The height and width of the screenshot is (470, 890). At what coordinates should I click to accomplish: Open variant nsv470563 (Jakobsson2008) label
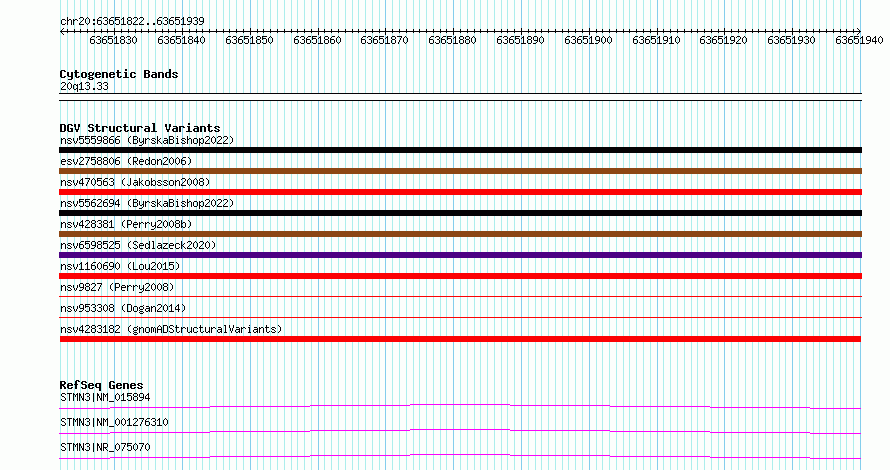tap(135, 182)
